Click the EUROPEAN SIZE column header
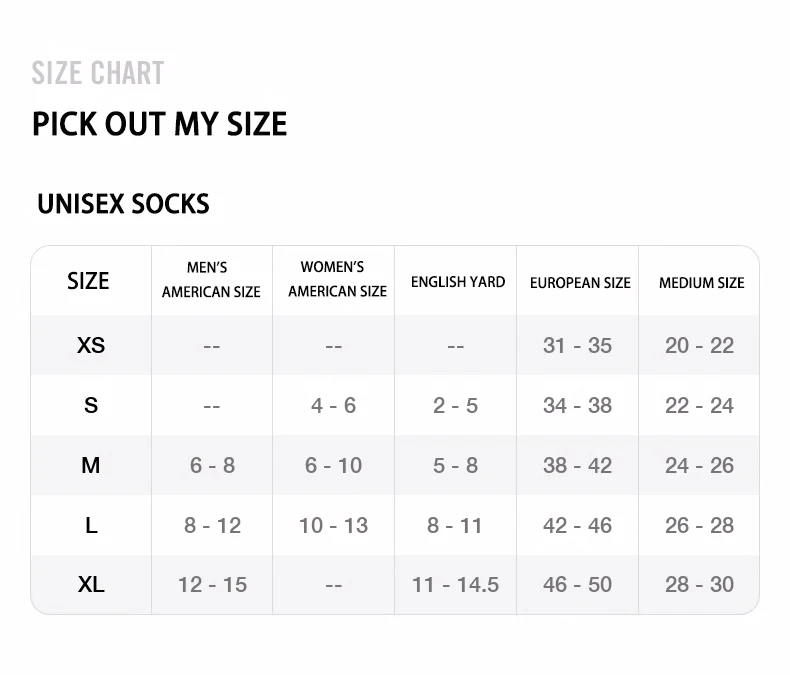Viewport: 790px width, 675px height. 580,283
